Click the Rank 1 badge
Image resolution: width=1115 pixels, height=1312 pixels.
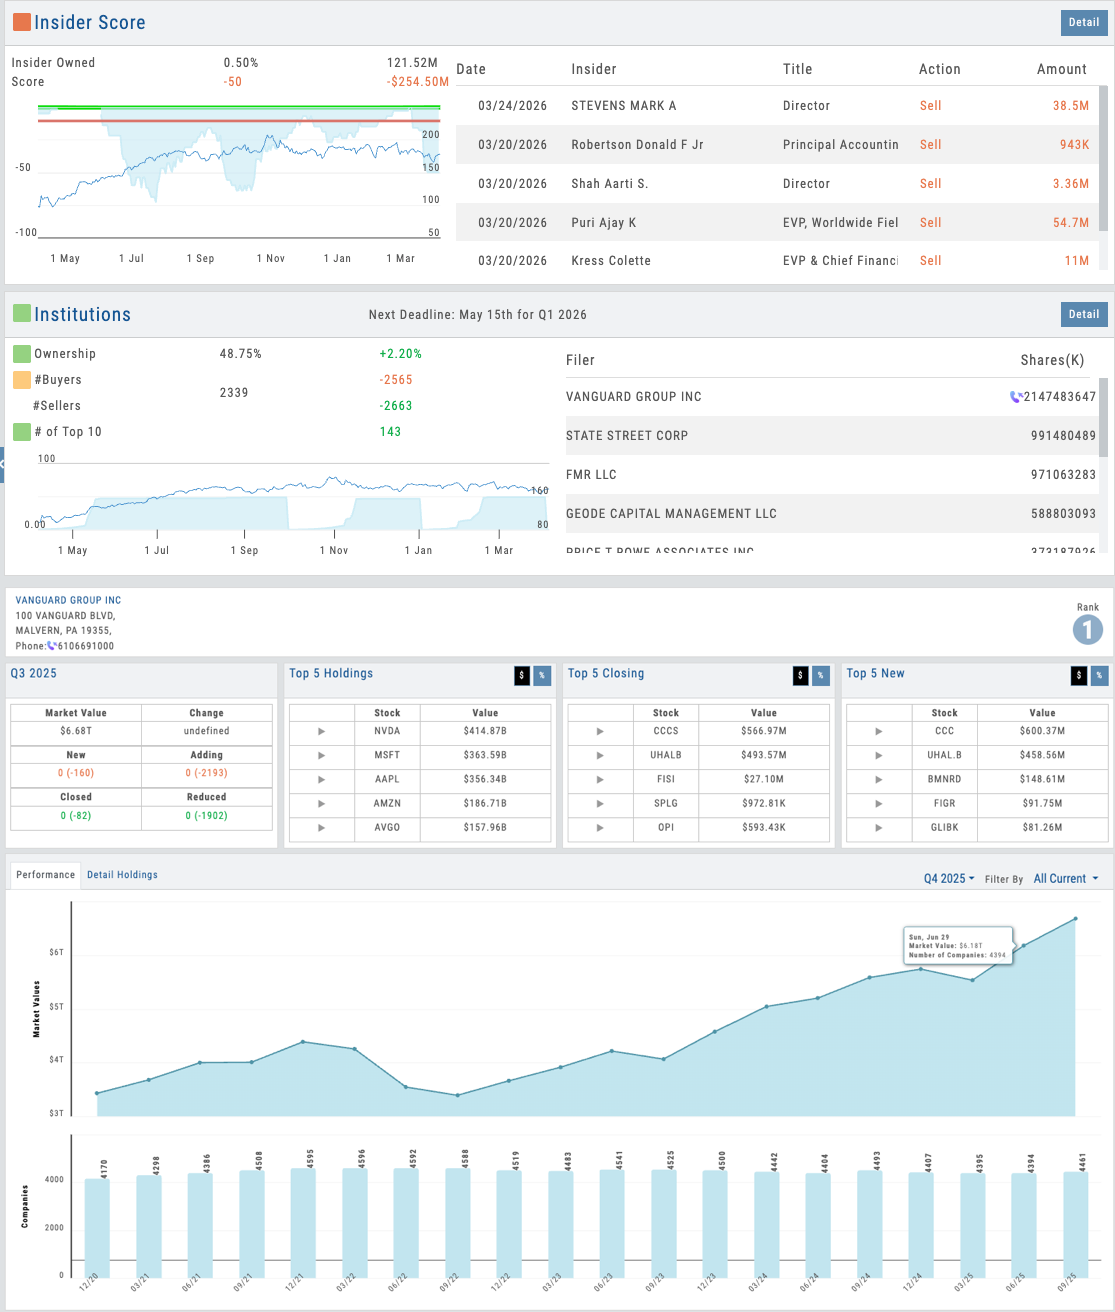click(x=1087, y=630)
